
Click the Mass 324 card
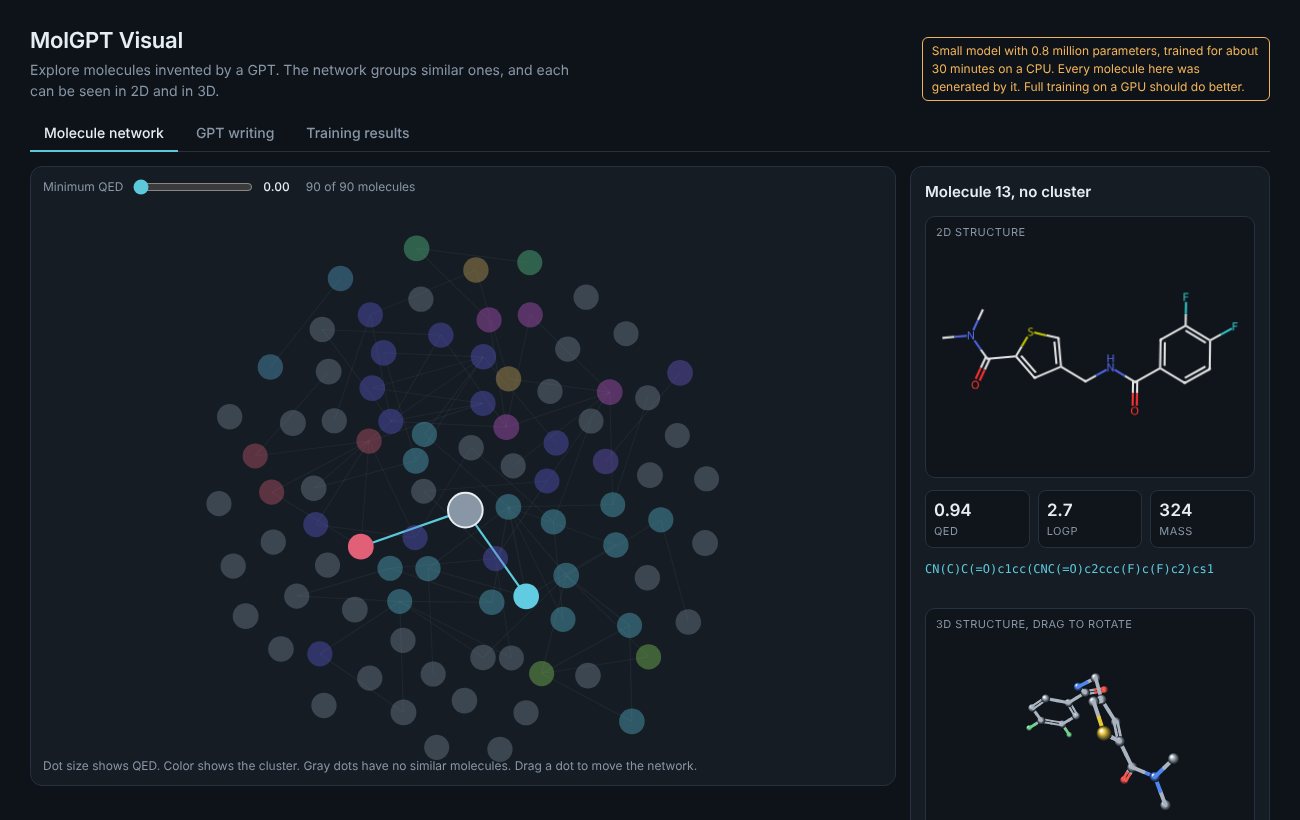(1202, 519)
